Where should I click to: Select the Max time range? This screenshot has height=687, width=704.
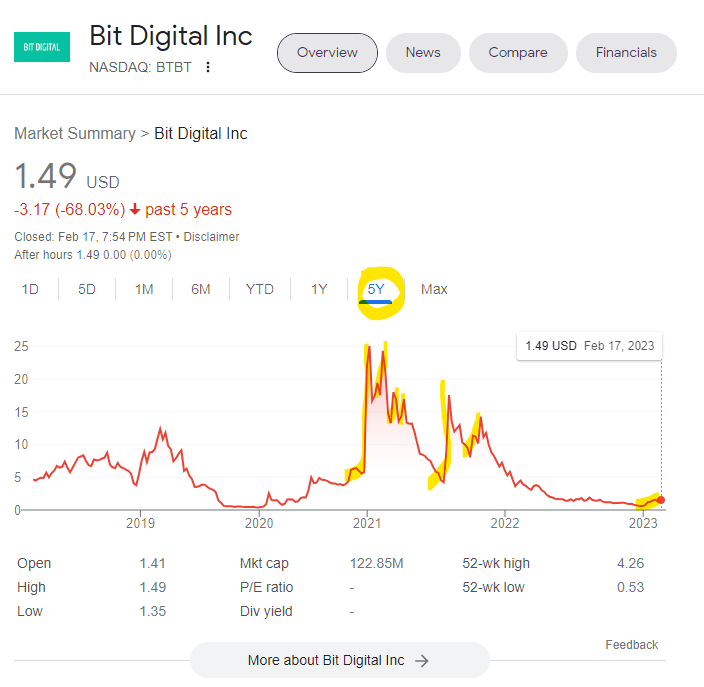434,289
